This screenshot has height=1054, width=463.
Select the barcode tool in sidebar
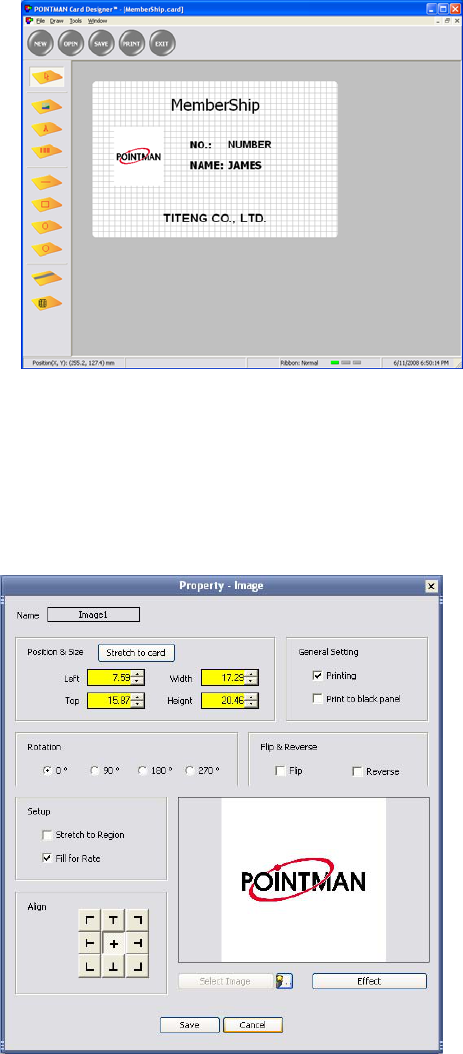point(46,151)
